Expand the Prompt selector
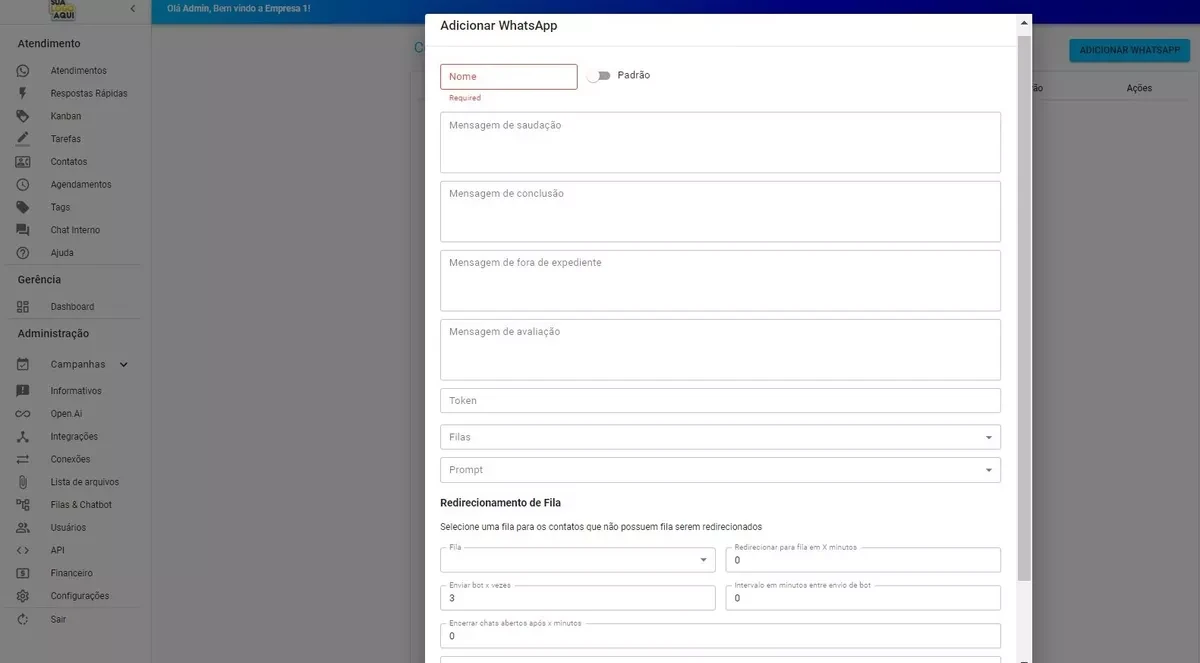The width and height of the screenshot is (1200, 663). [720, 469]
